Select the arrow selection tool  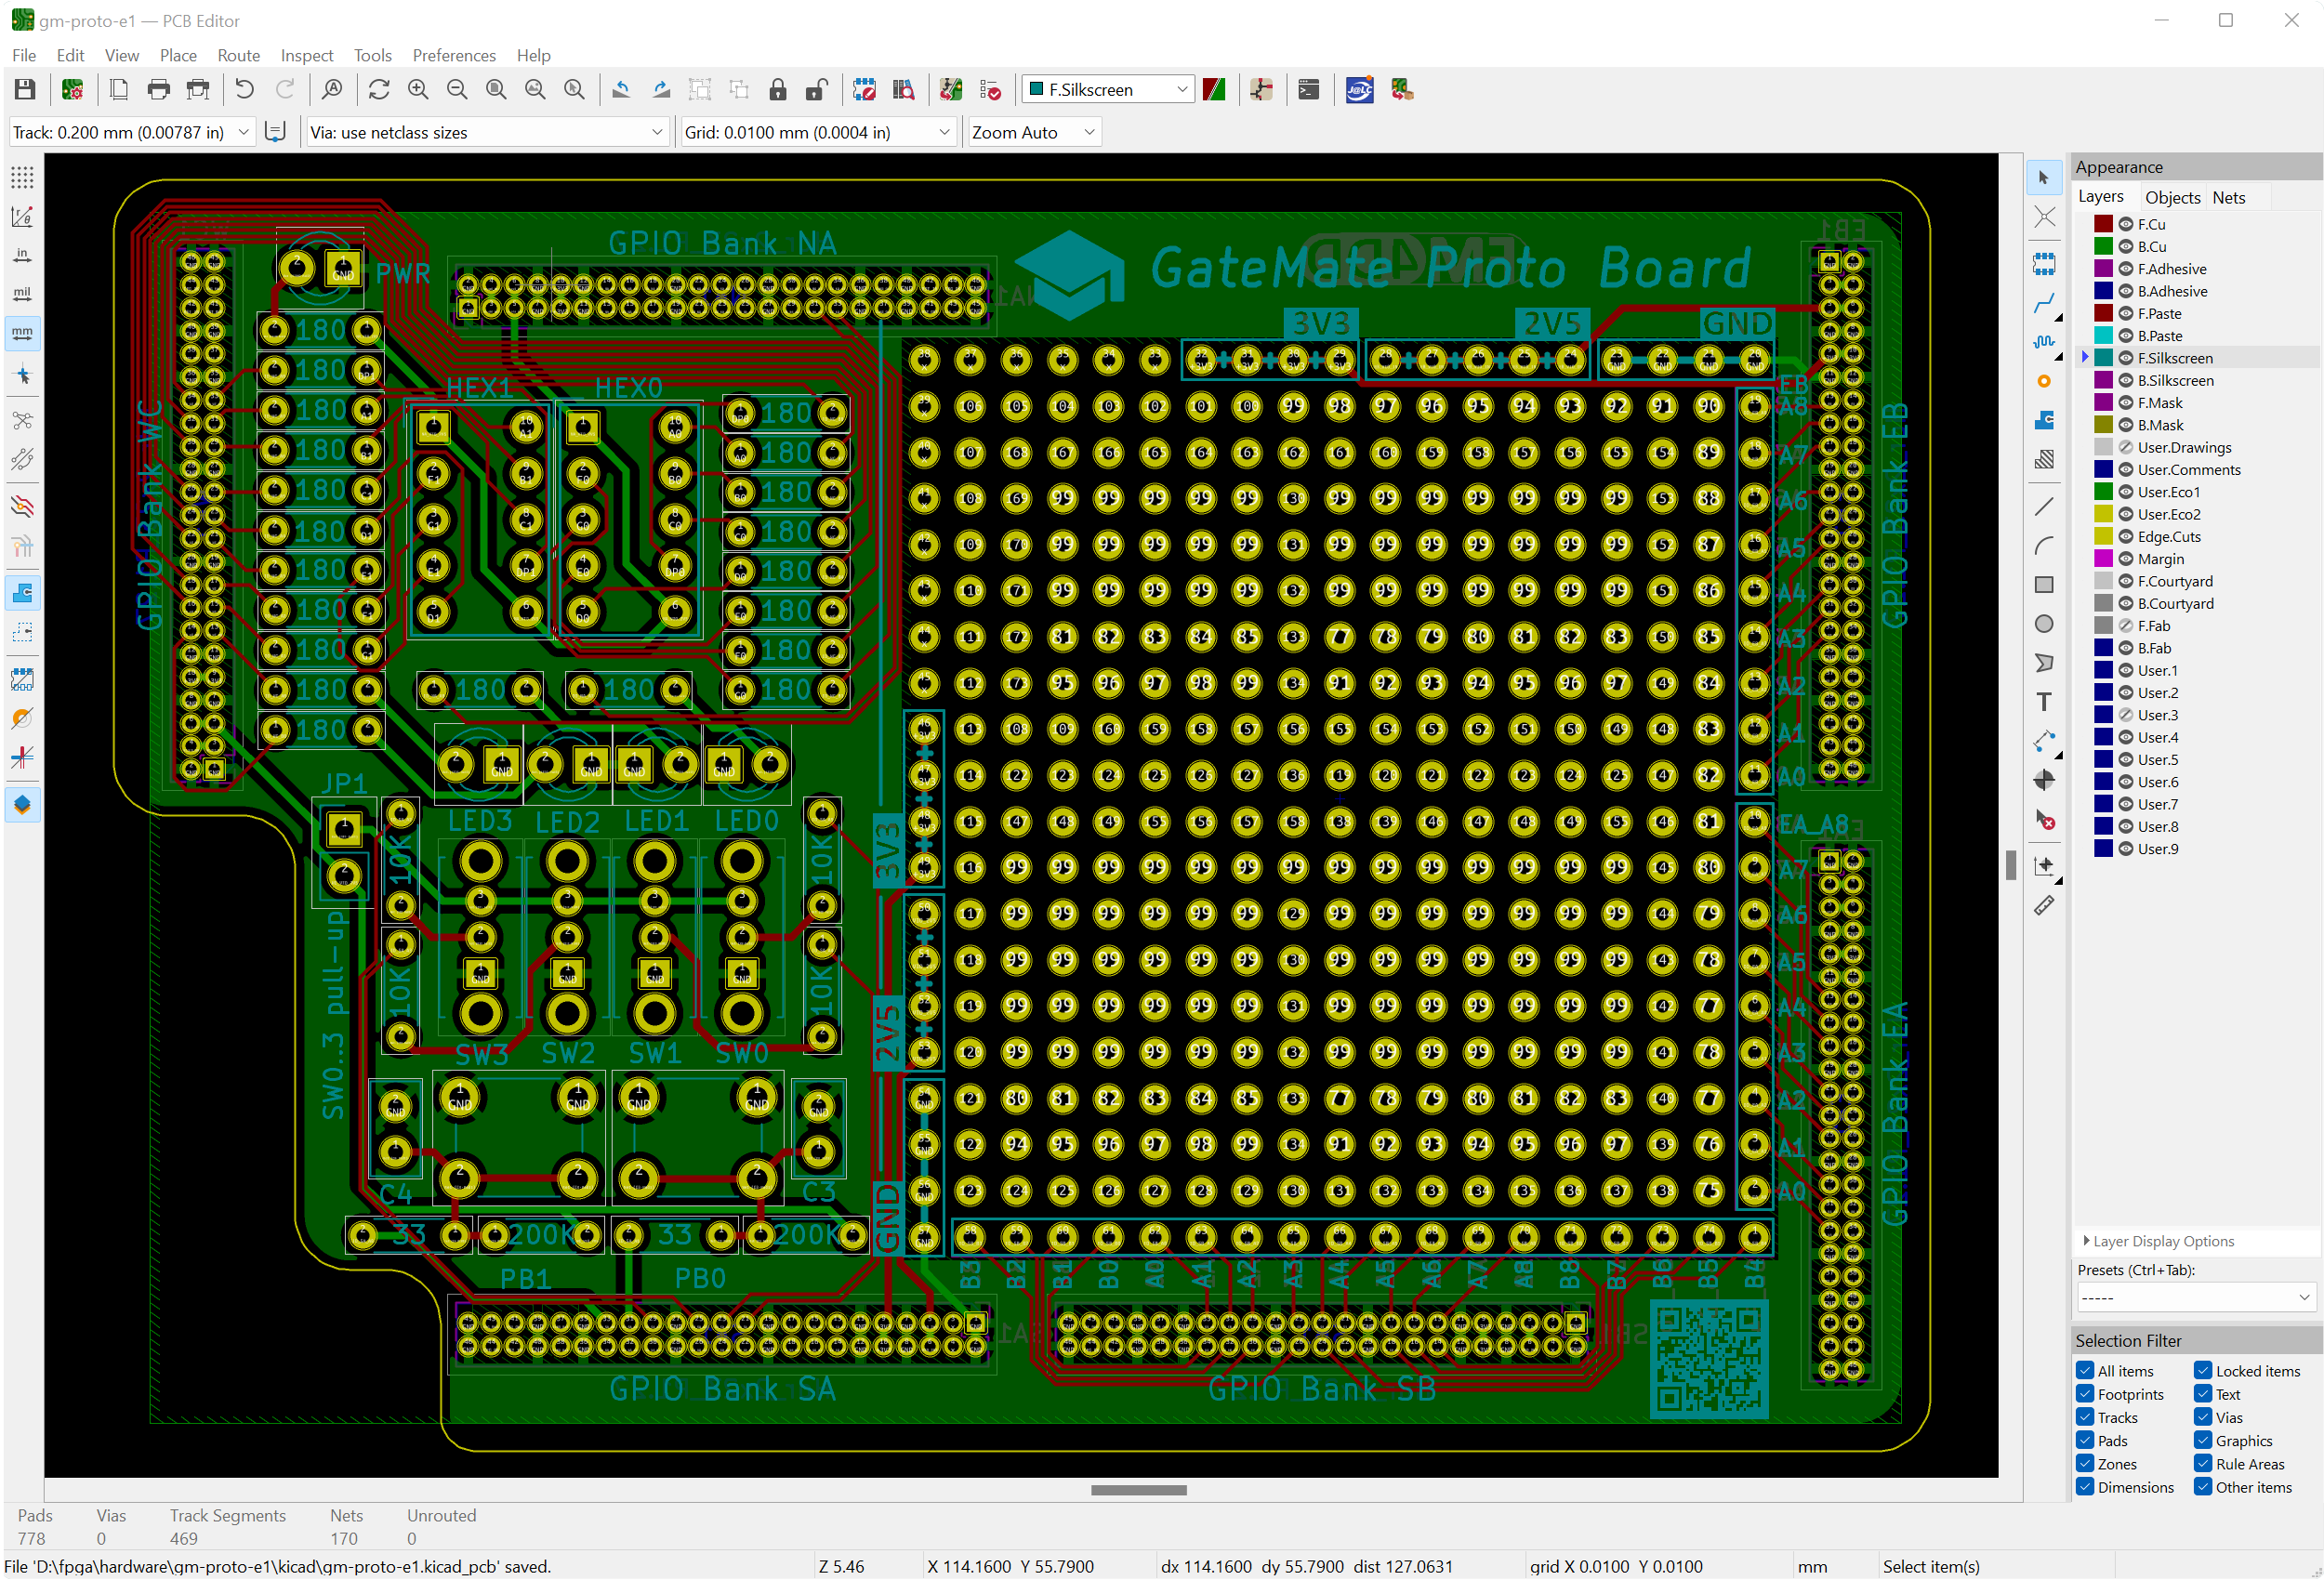[x=2044, y=178]
